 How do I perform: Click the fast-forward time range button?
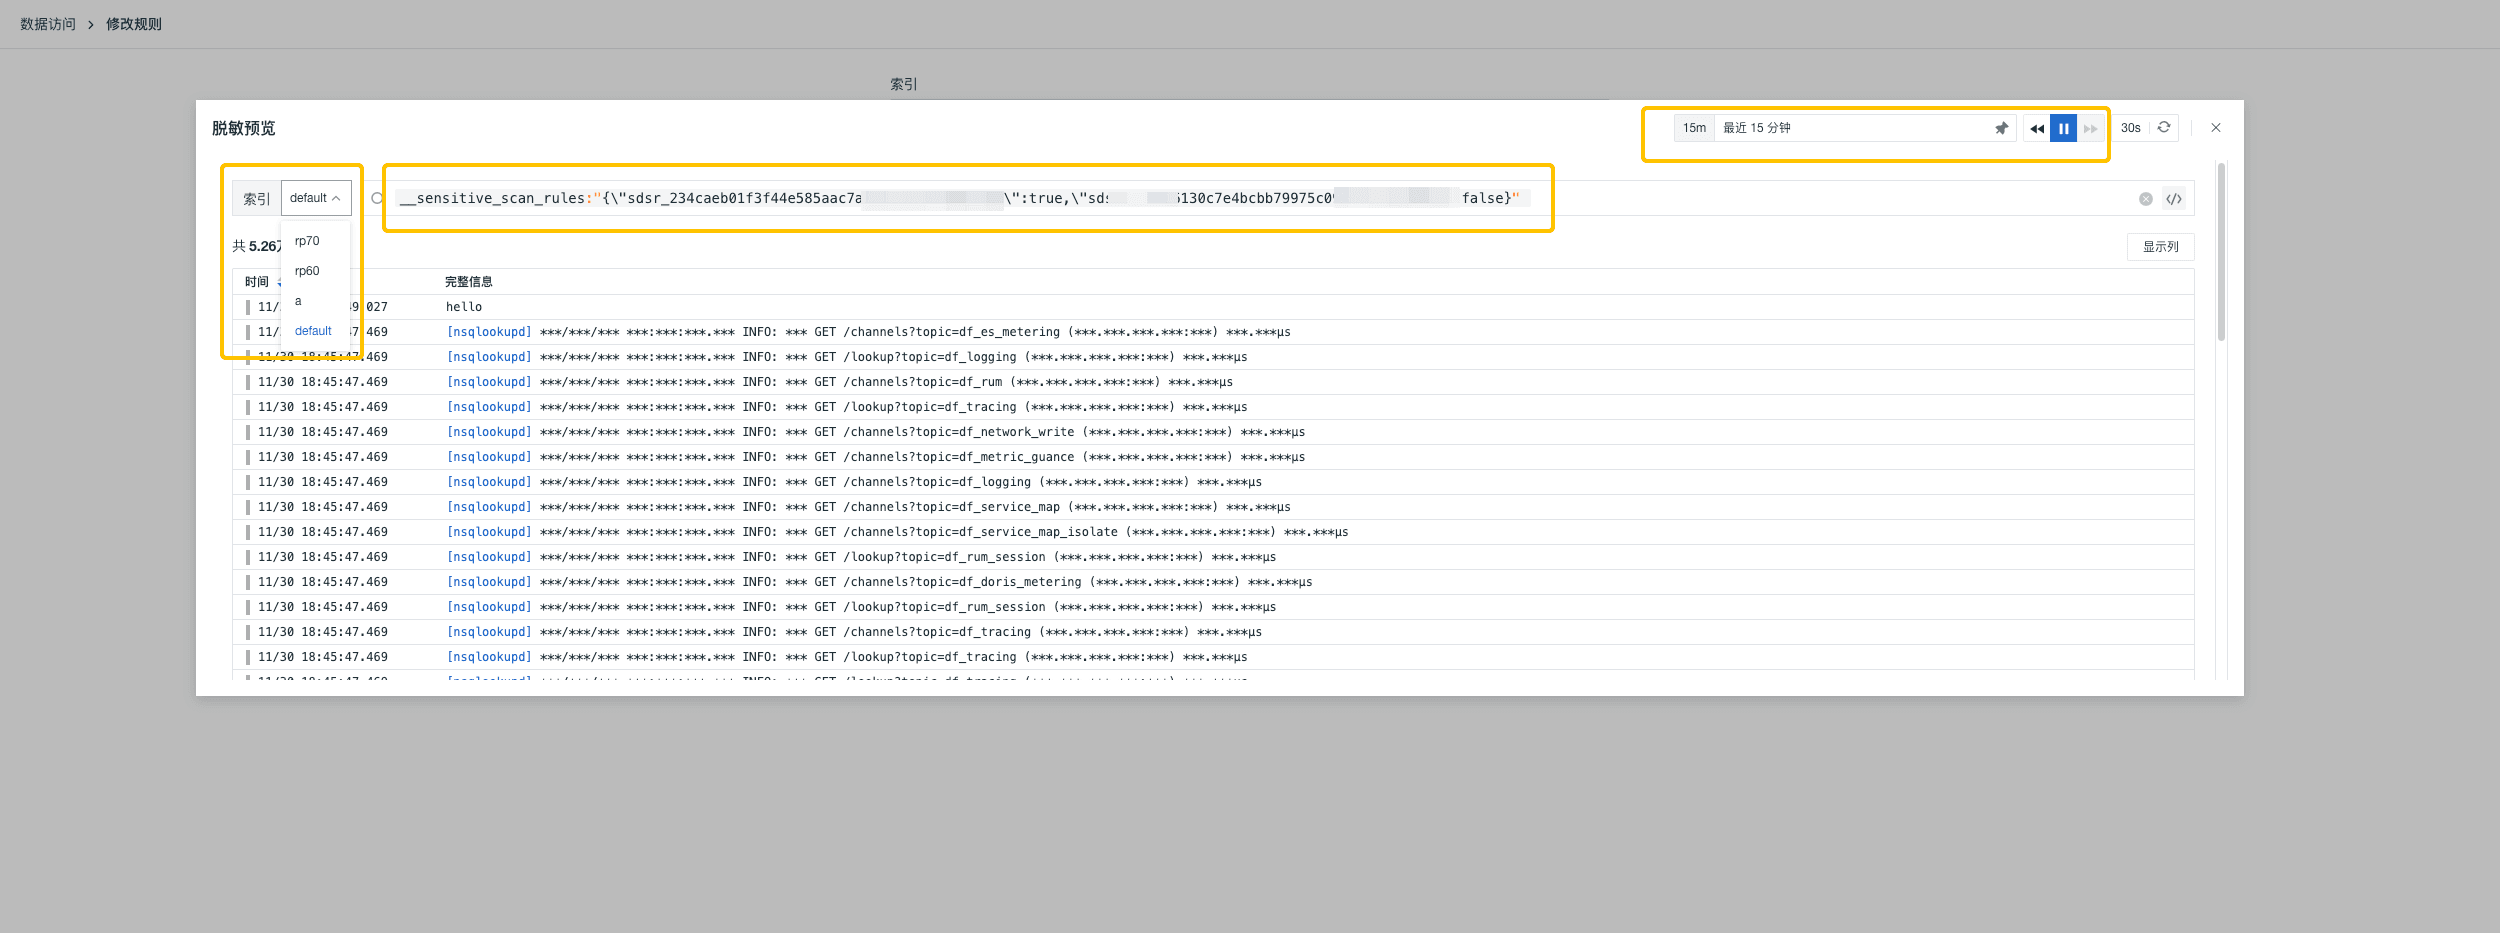(2090, 128)
